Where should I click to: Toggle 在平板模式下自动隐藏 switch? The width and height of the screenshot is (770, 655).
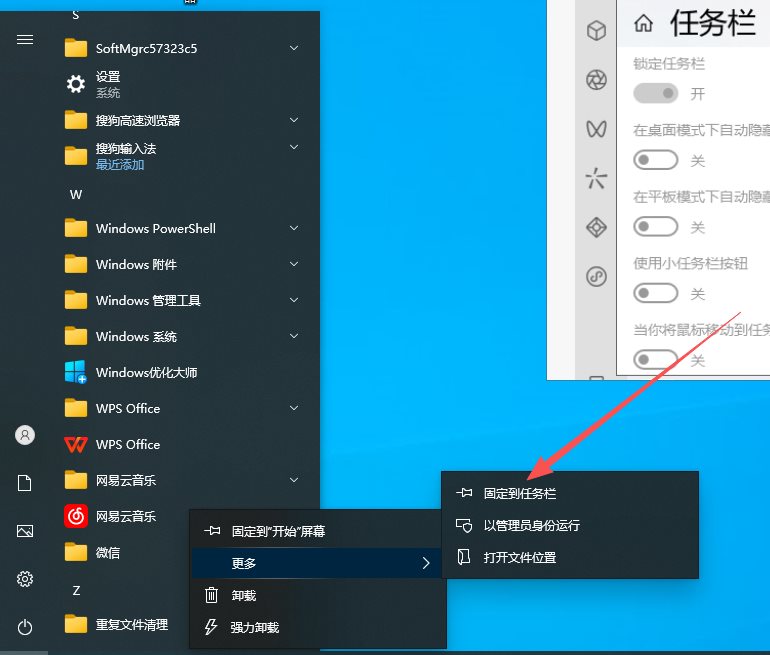click(656, 227)
